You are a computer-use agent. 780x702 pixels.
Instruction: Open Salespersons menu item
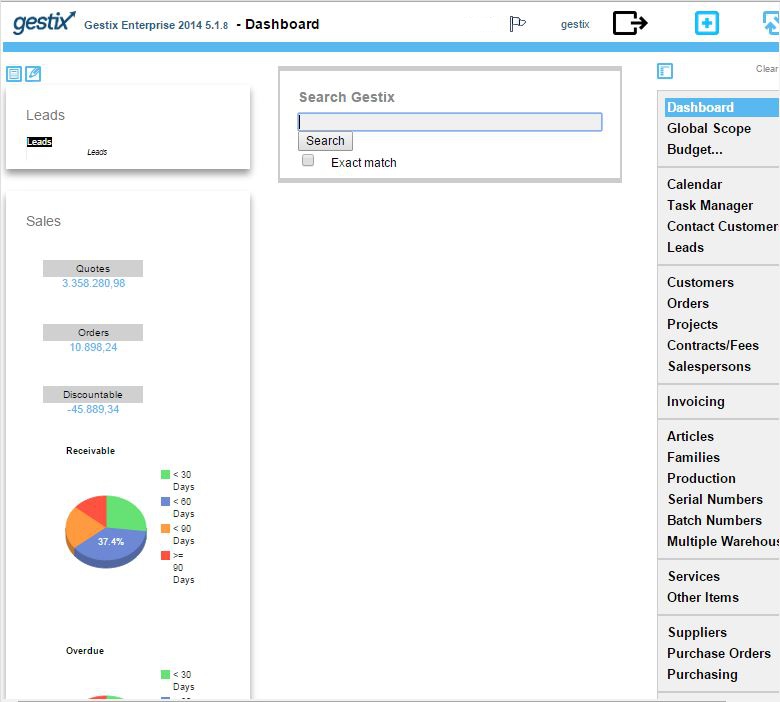[709, 366]
